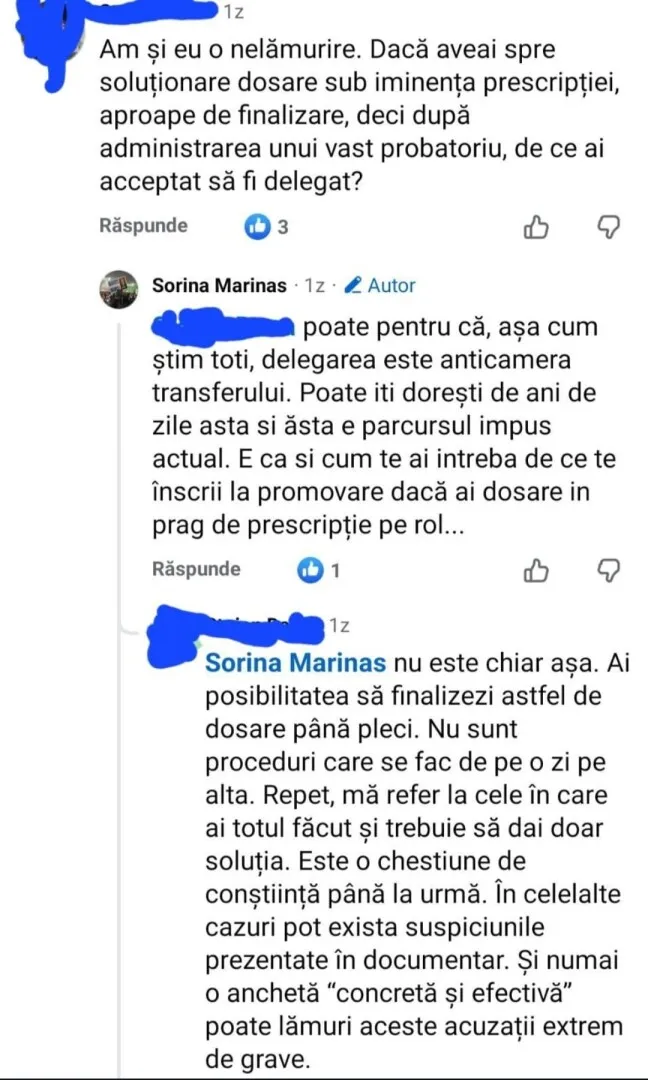The image size is (648, 1080).
Task: Click Răspunde under the first comment
Action: (x=142, y=227)
